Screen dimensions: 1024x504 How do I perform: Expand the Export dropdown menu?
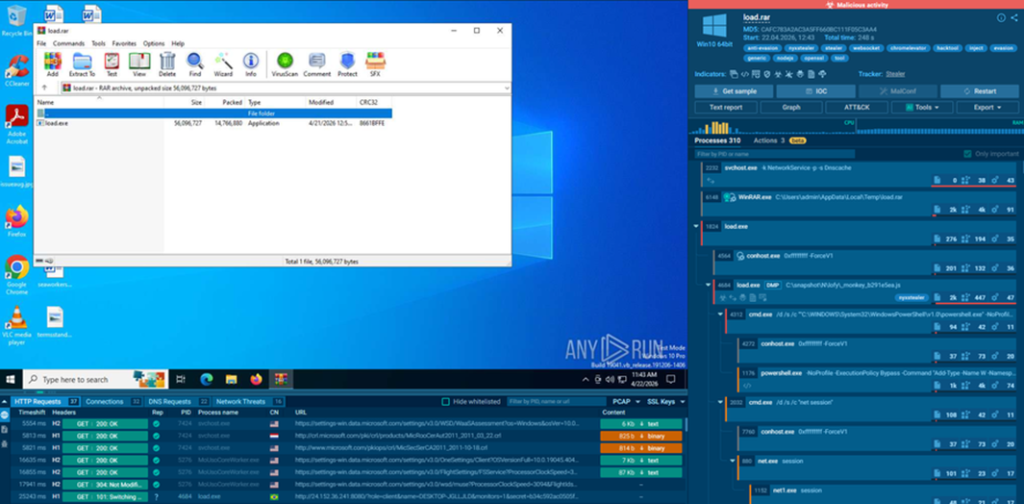pos(987,107)
